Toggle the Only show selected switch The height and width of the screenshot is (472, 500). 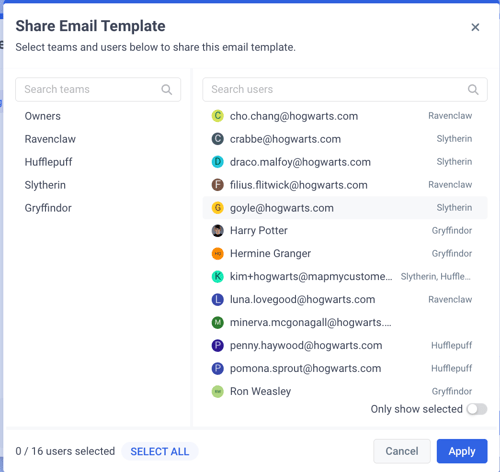click(477, 409)
